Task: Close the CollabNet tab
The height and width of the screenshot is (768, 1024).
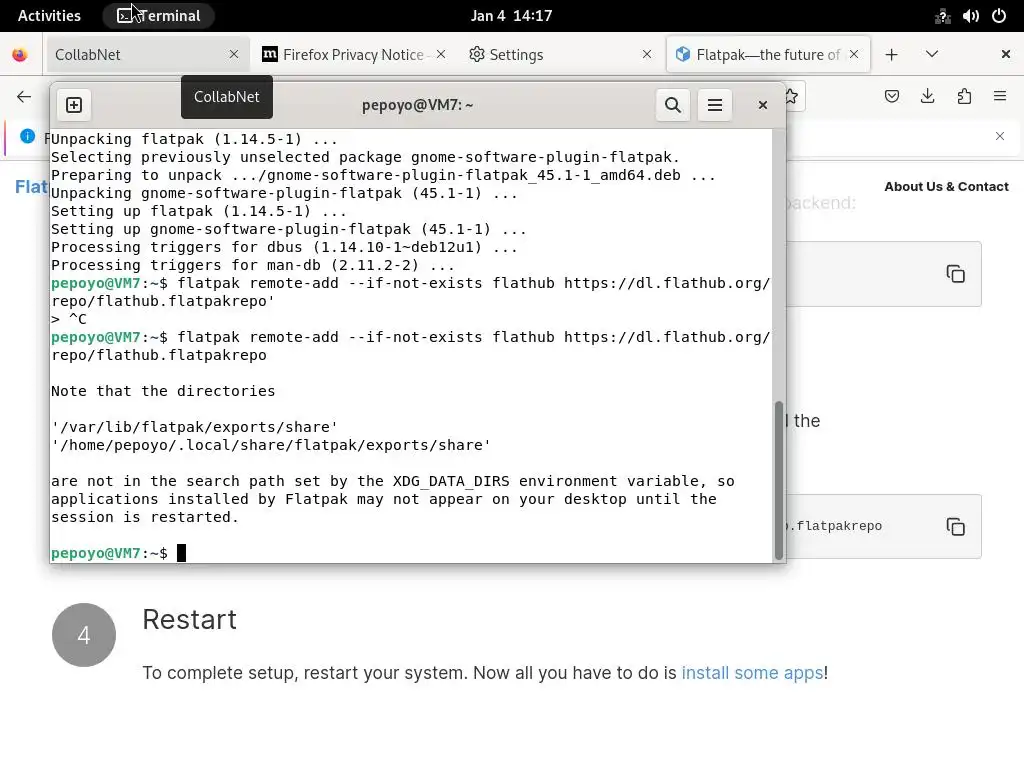Action: [234, 55]
